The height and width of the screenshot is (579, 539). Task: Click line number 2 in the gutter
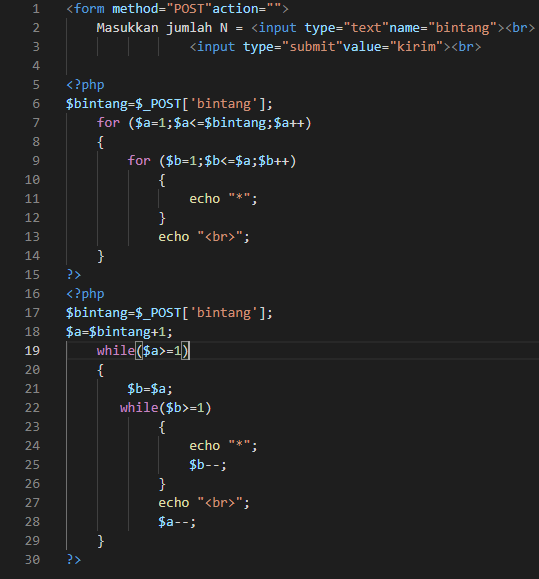click(x=36, y=28)
